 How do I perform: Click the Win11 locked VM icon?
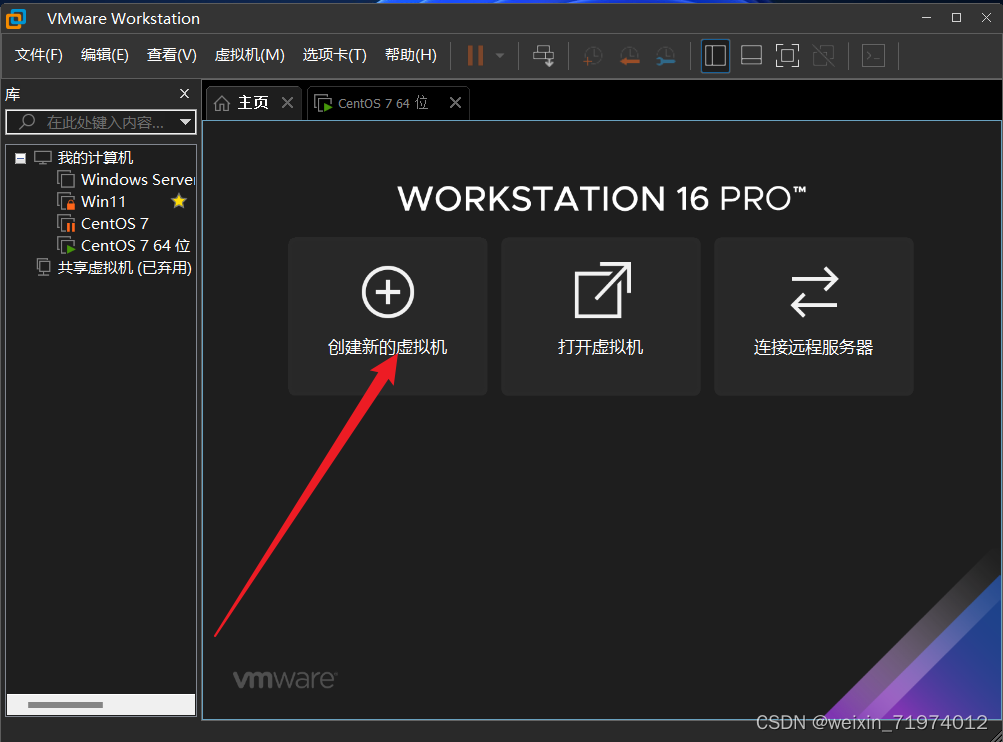[67, 201]
